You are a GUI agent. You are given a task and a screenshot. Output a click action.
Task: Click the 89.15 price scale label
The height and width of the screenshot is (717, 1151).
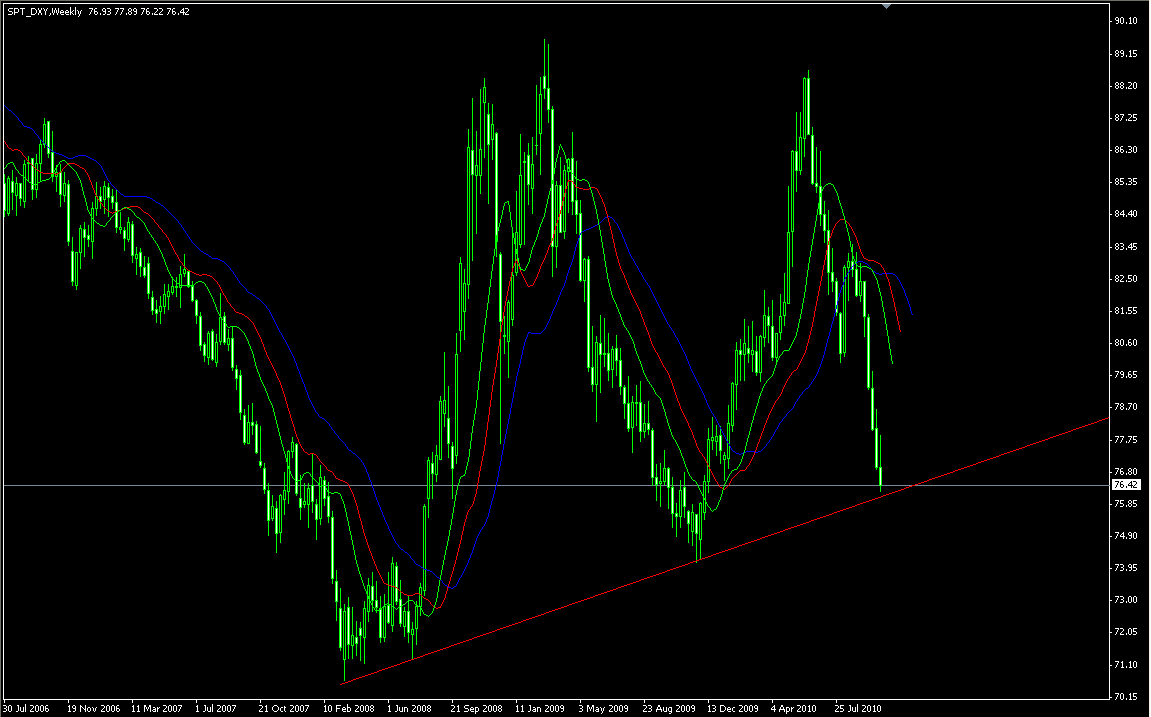(1125, 54)
